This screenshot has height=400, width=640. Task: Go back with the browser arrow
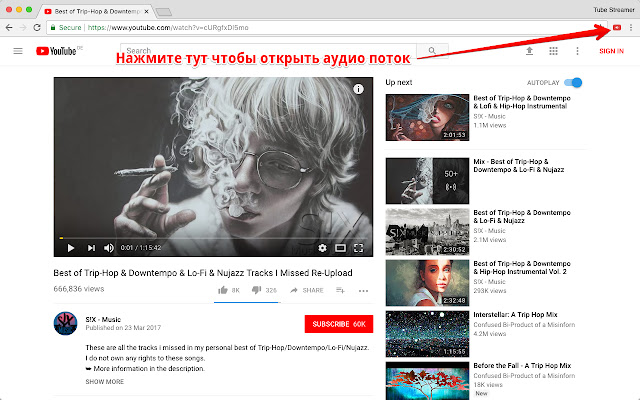9,27
